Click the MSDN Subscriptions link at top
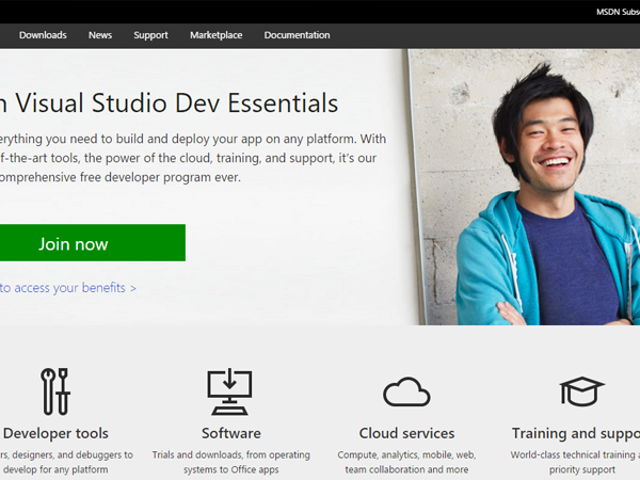This screenshot has height=480, width=640. [x=618, y=12]
